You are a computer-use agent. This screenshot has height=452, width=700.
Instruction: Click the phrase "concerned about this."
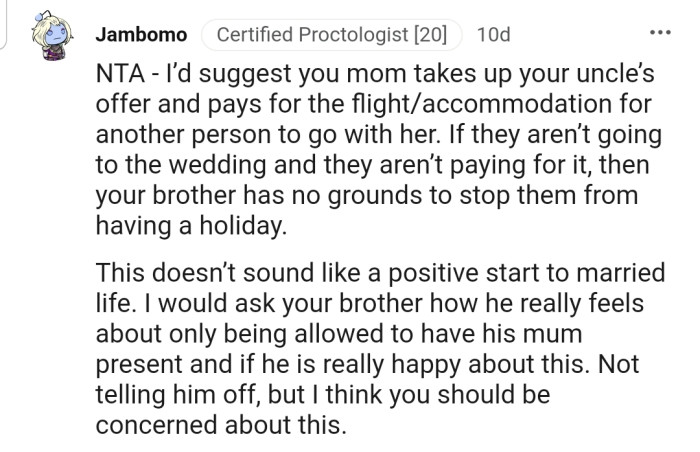click(x=221, y=424)
